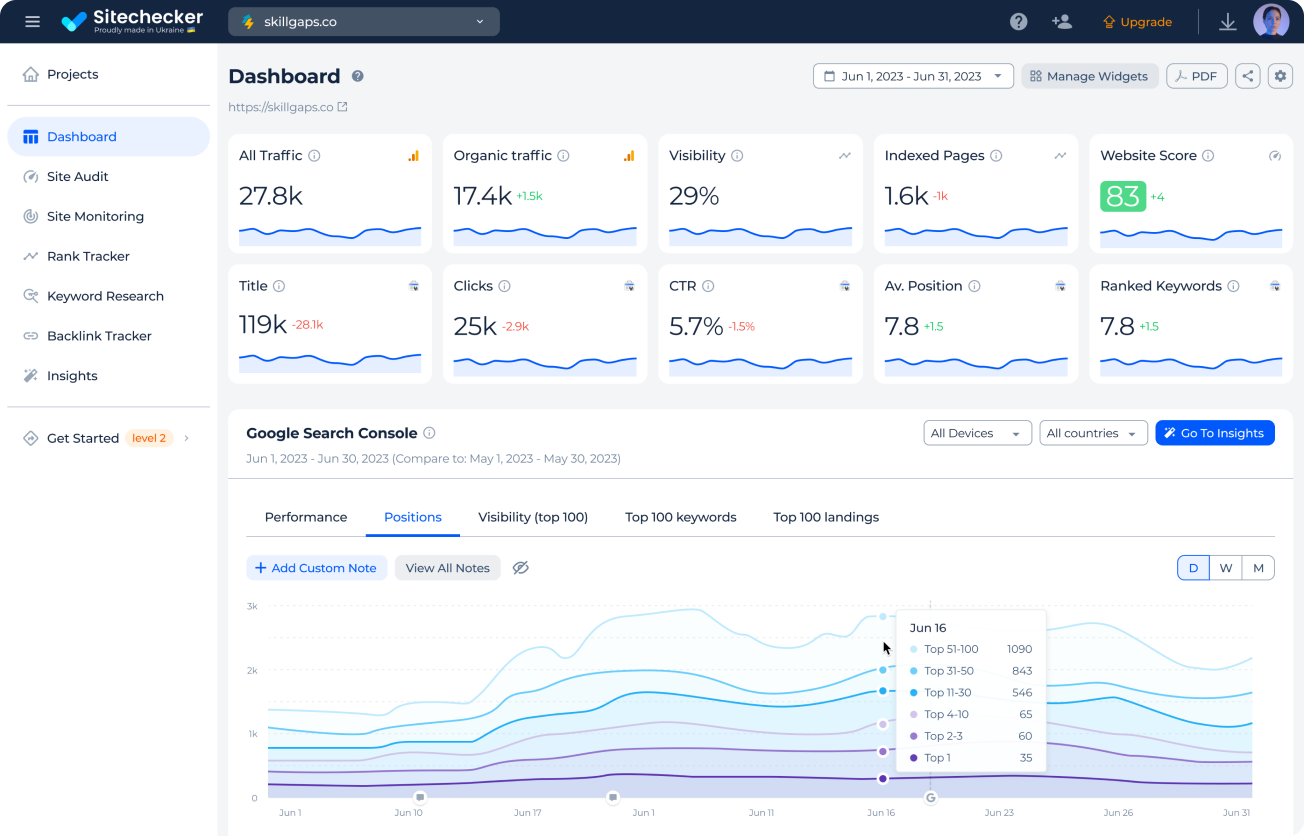Switch to the Top 100 landings tab
Image resolution: width=1304 pixels, height=836 pixels.
(x=826, y=517)
